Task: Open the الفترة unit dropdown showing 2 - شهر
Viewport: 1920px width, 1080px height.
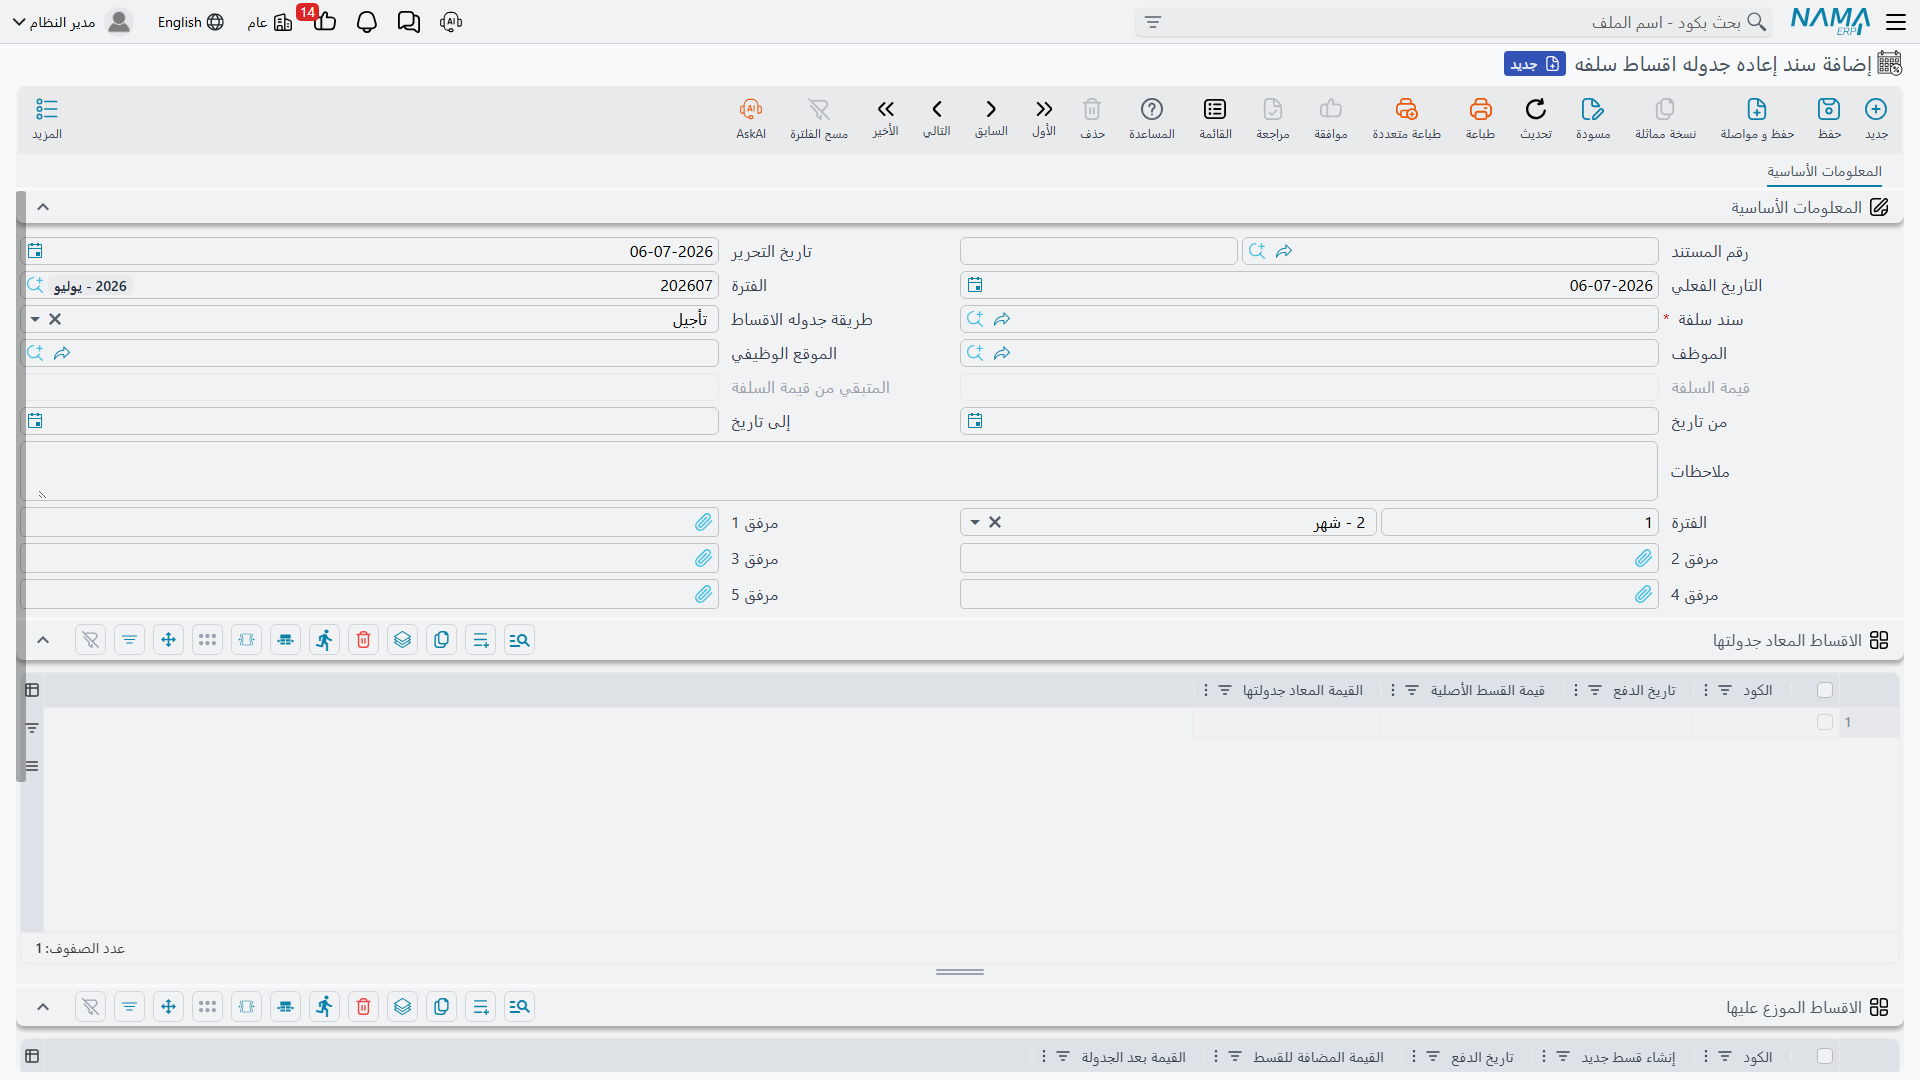Action: point(975,522)
